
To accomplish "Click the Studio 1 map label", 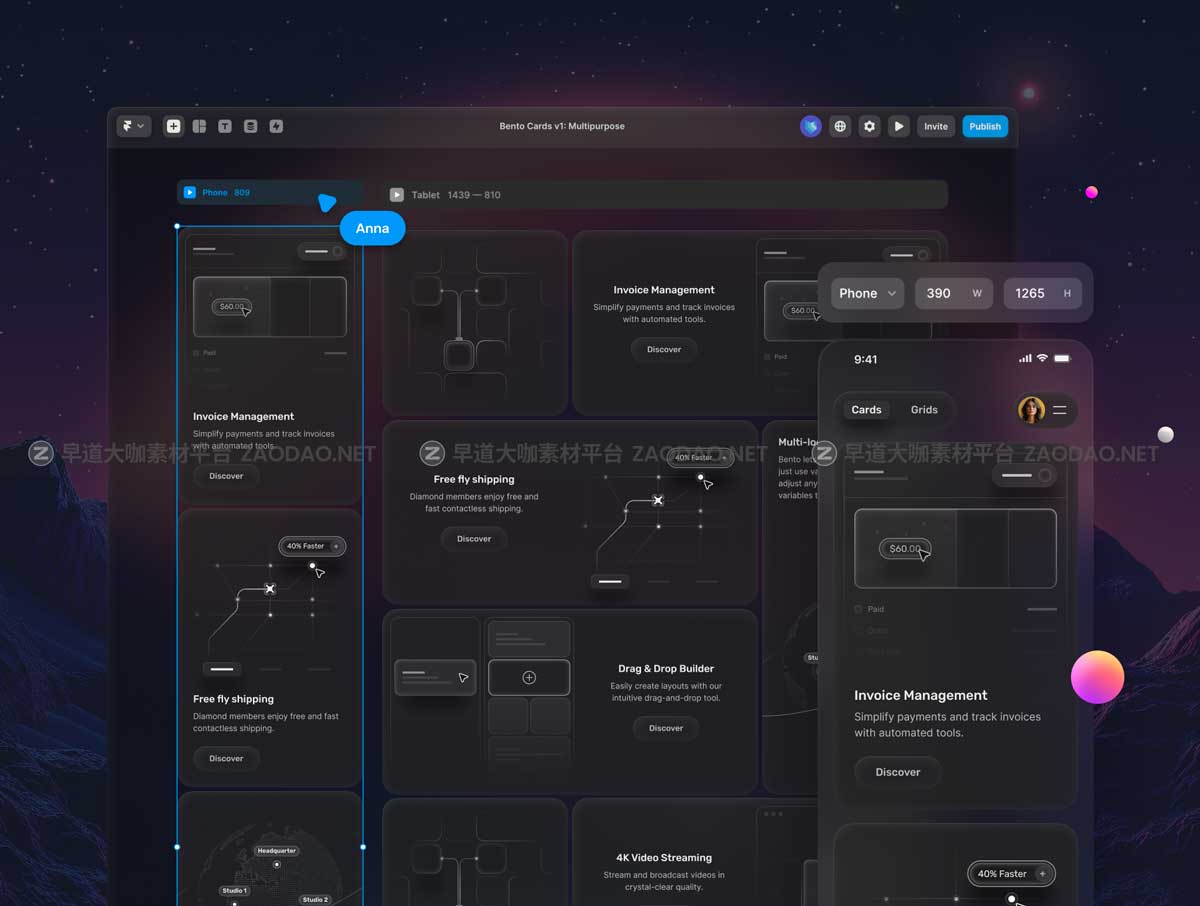I will tap(234, 890).
